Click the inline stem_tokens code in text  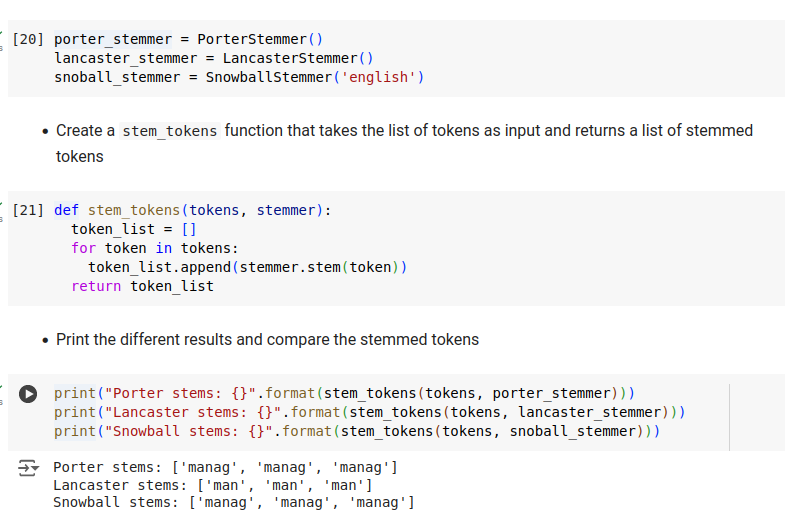pos(169,131)
